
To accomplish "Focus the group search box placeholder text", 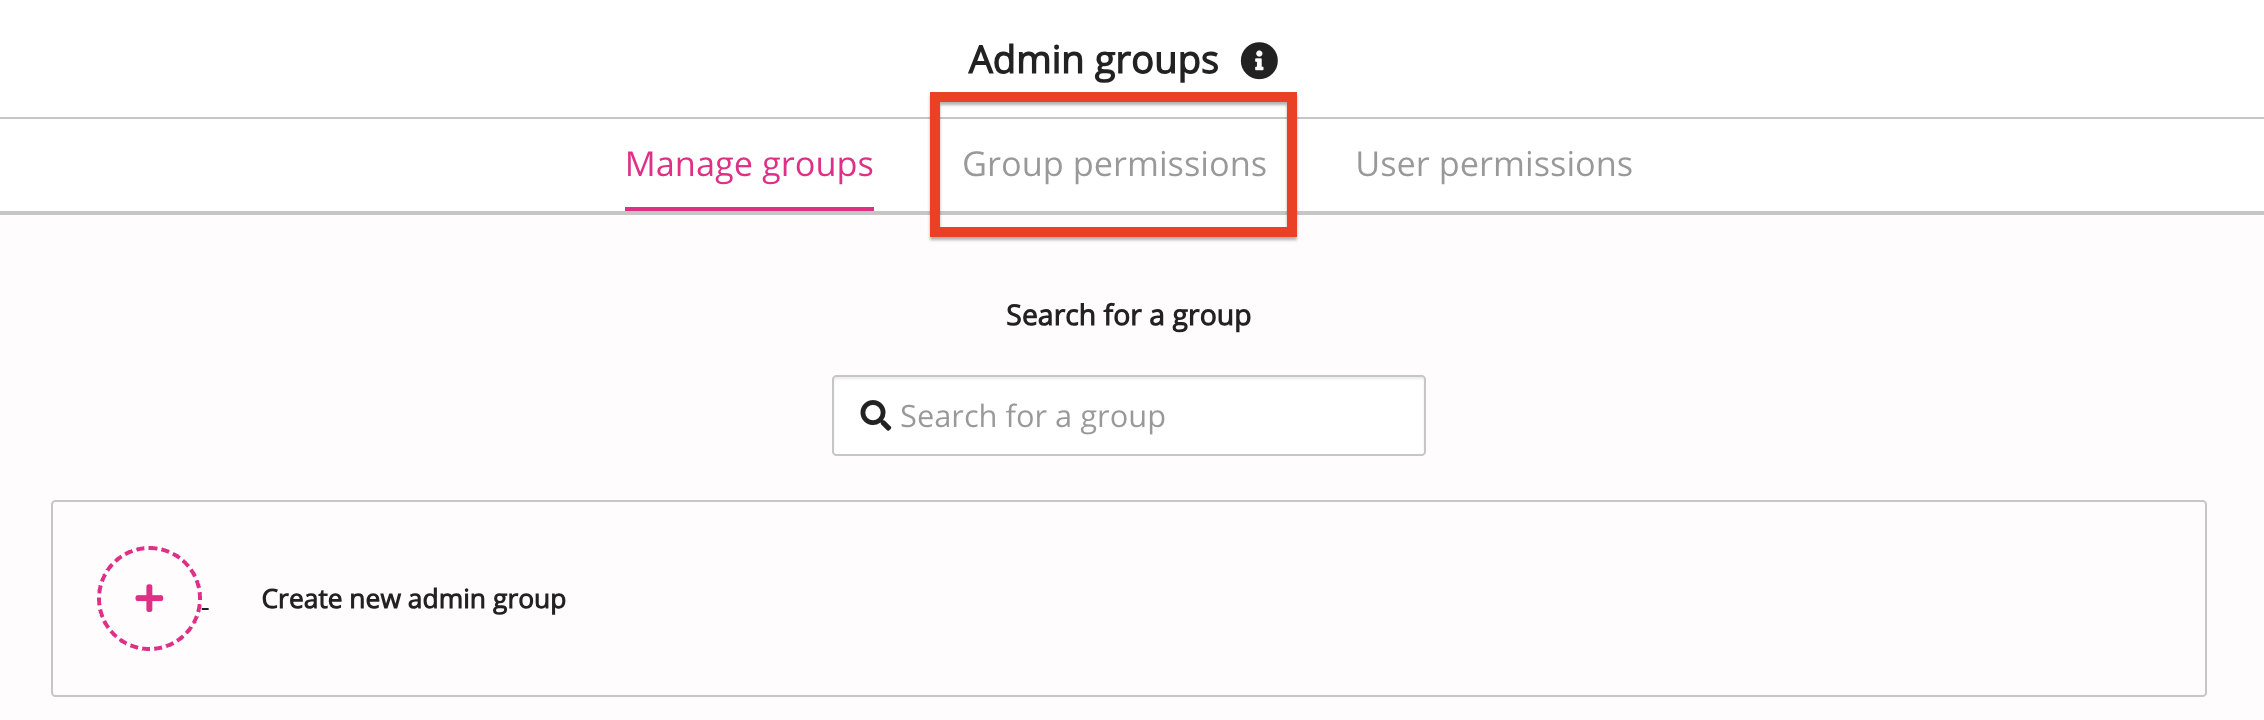I will click(x=1032, y=416).
